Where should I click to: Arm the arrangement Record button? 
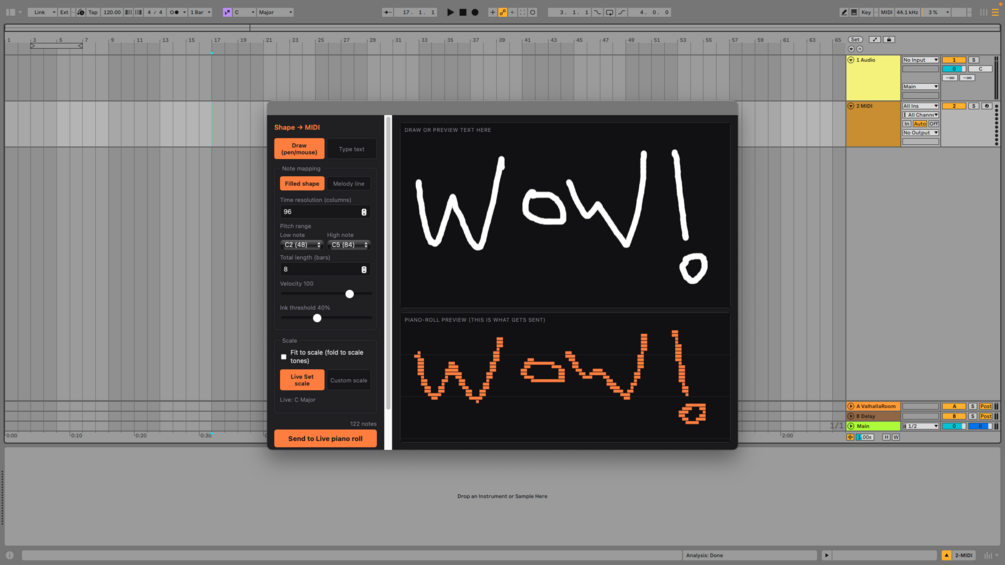pyautogui.click(x=475, y=12)
